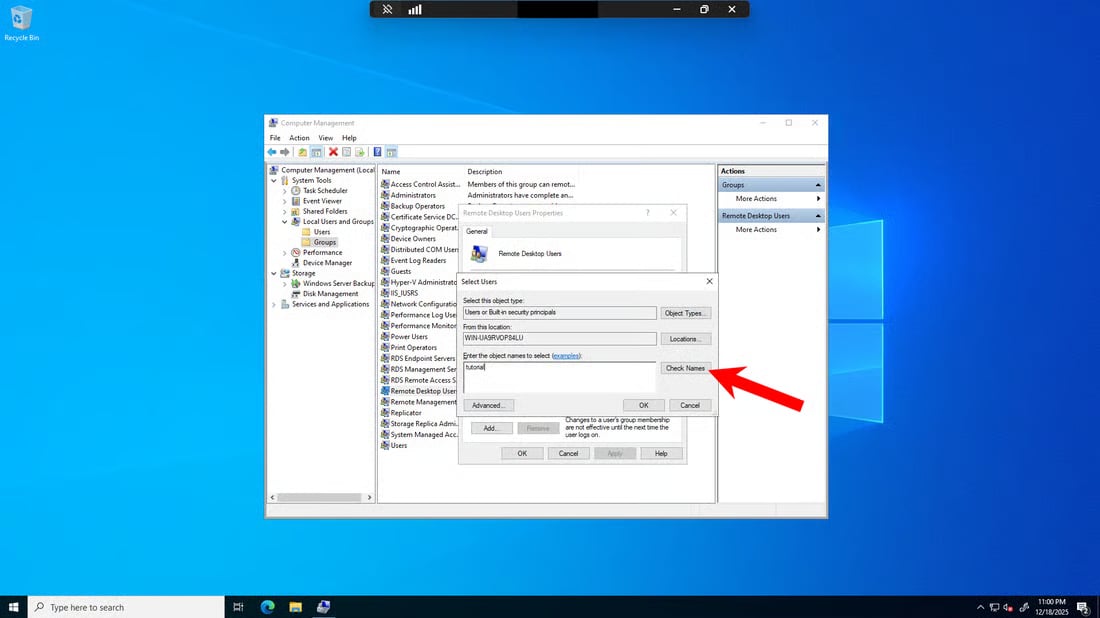Click the Up one level folder icon
Viewport: 1100px width, 618px height.
click(x=302, y=152)
